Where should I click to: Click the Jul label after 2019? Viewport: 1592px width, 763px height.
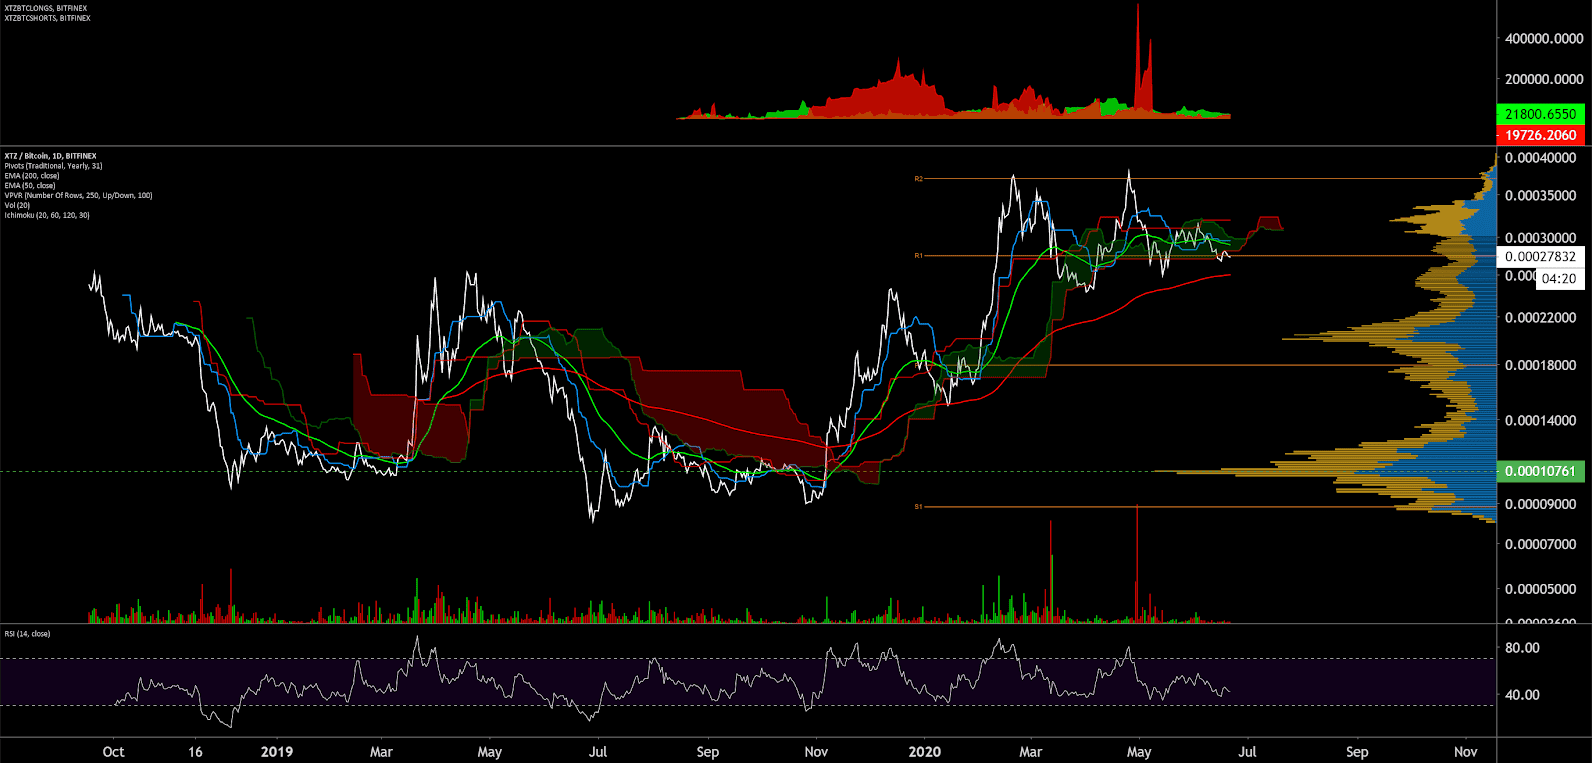598,752
